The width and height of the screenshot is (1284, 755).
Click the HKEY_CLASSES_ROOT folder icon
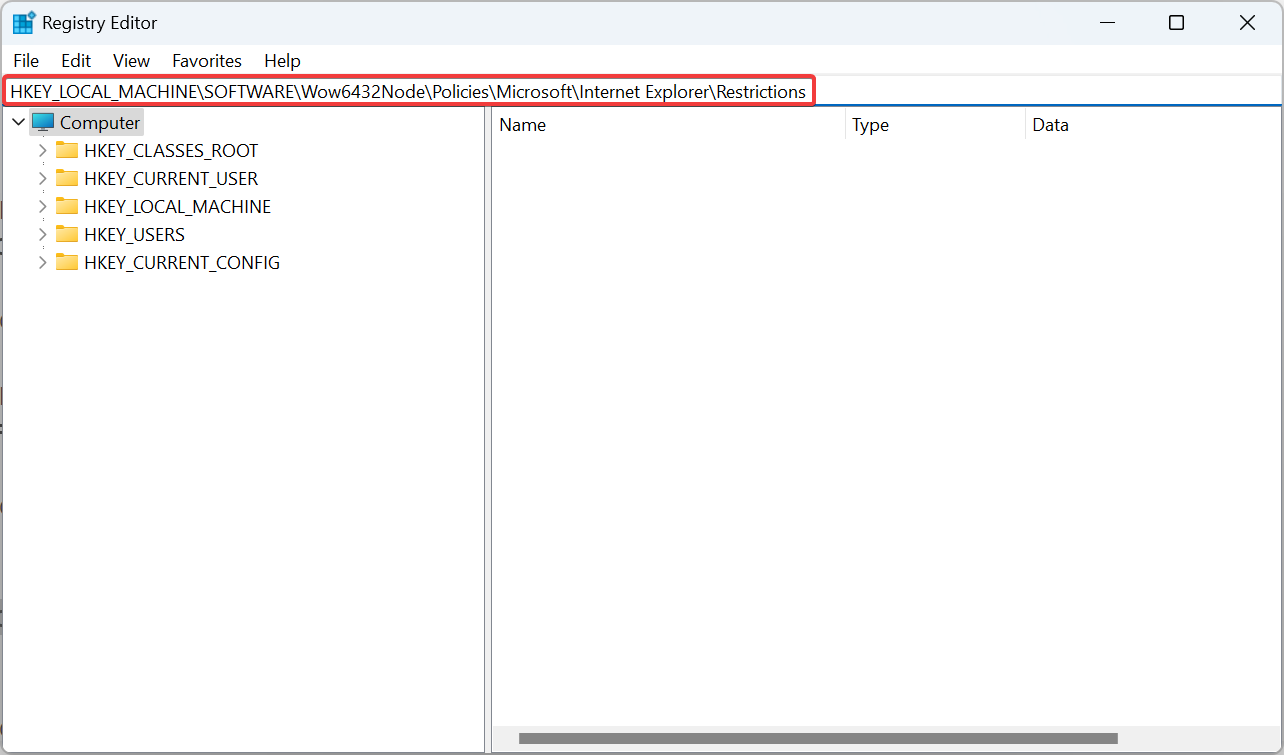67,151
